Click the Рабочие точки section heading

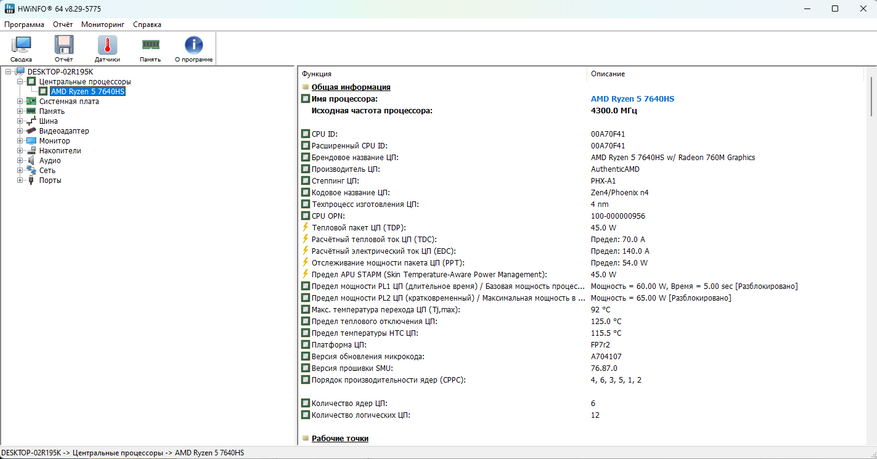point(340,438)
